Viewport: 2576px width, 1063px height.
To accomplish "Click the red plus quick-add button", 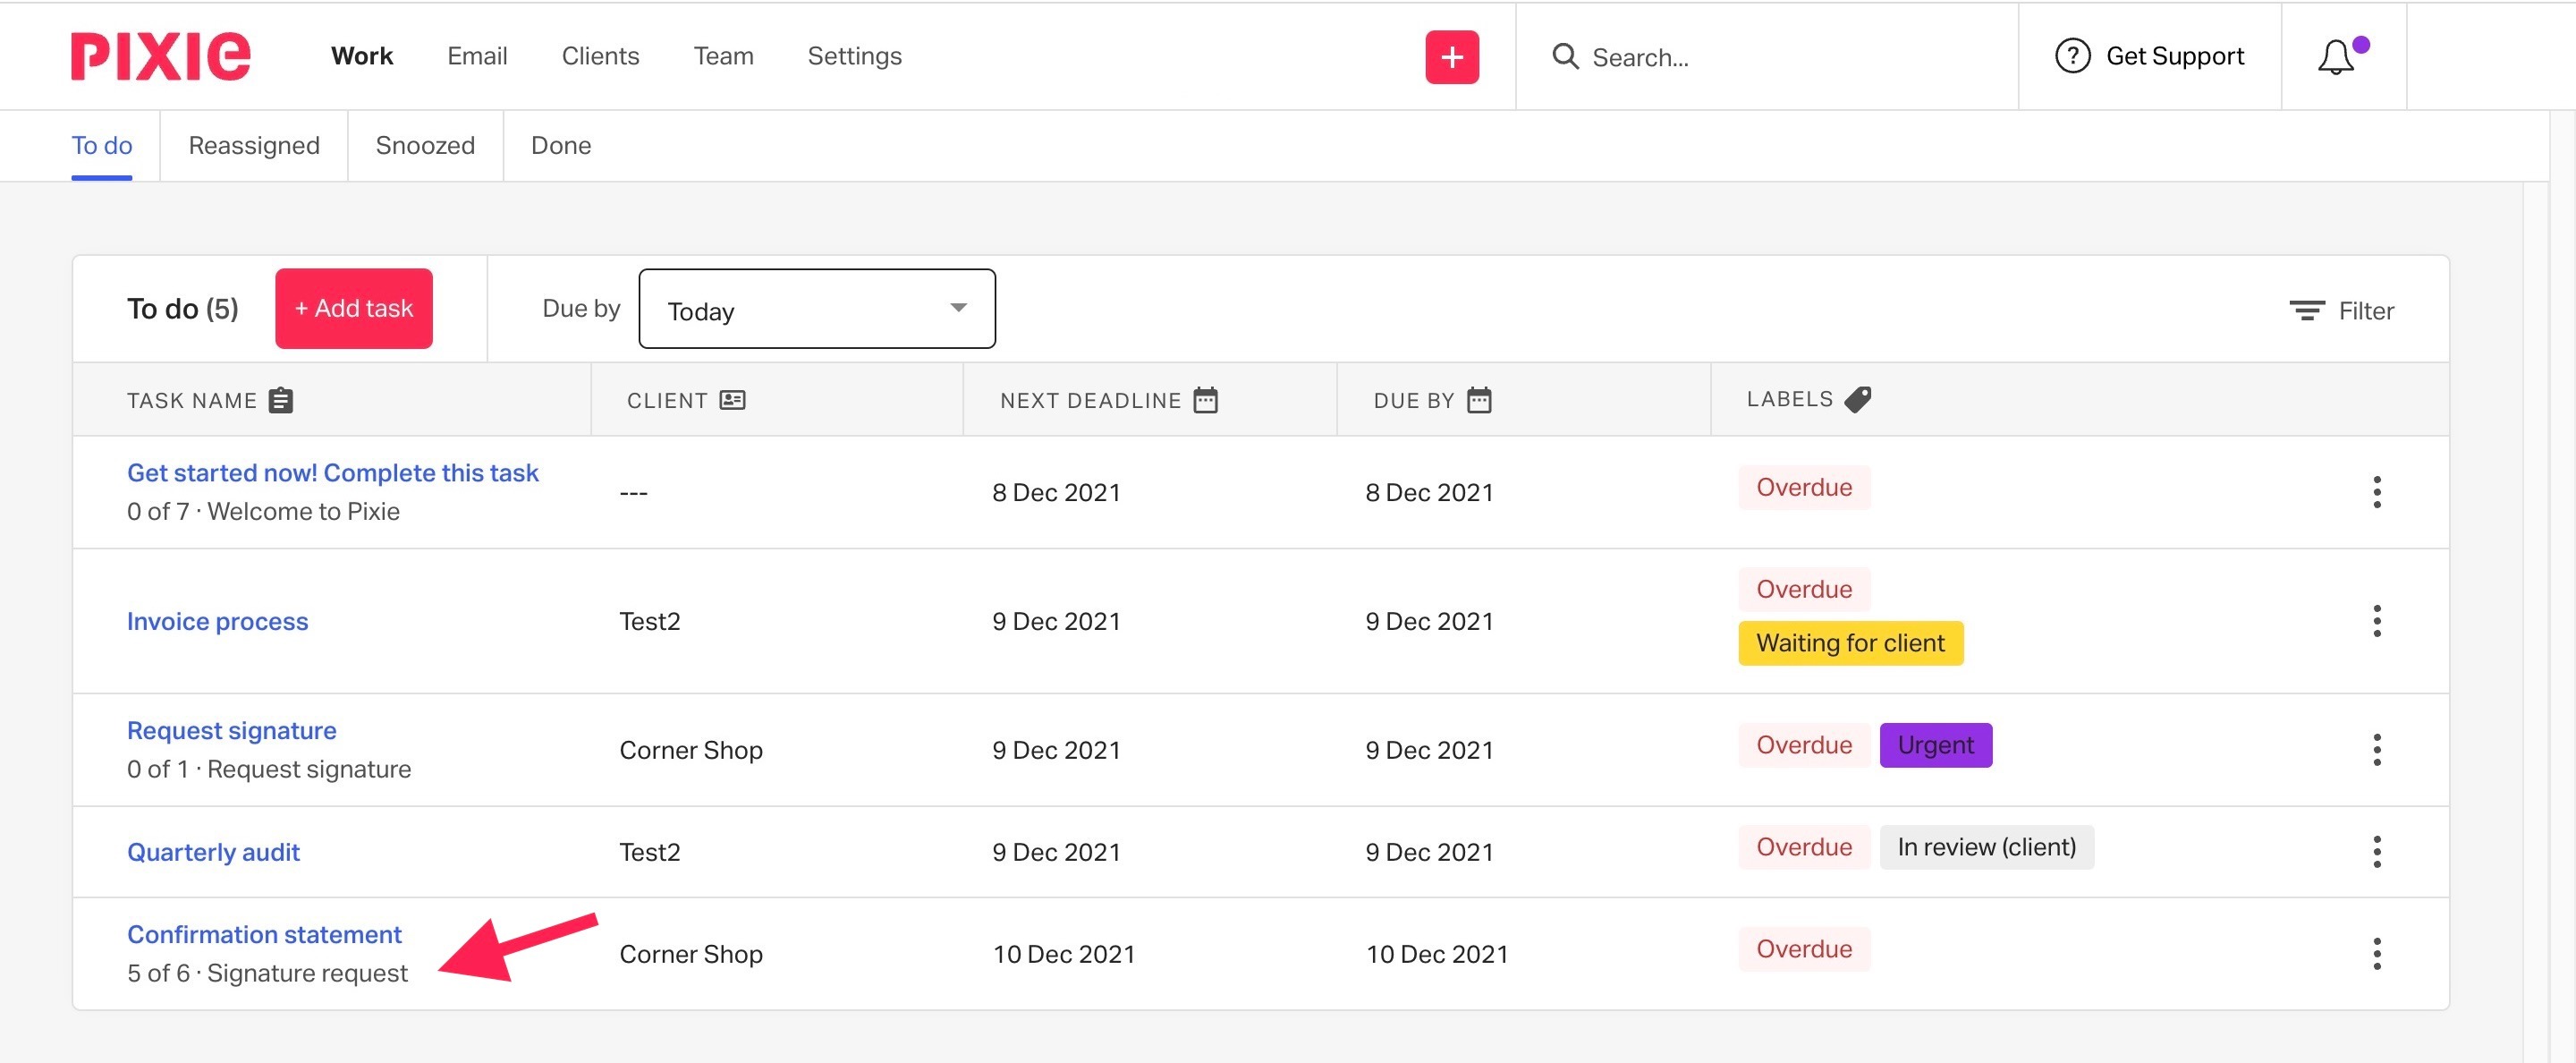I will point(1452,57).
